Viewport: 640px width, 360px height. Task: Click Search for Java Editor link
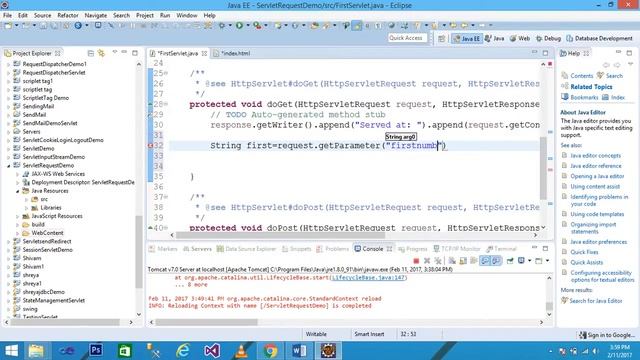[596, 301]
